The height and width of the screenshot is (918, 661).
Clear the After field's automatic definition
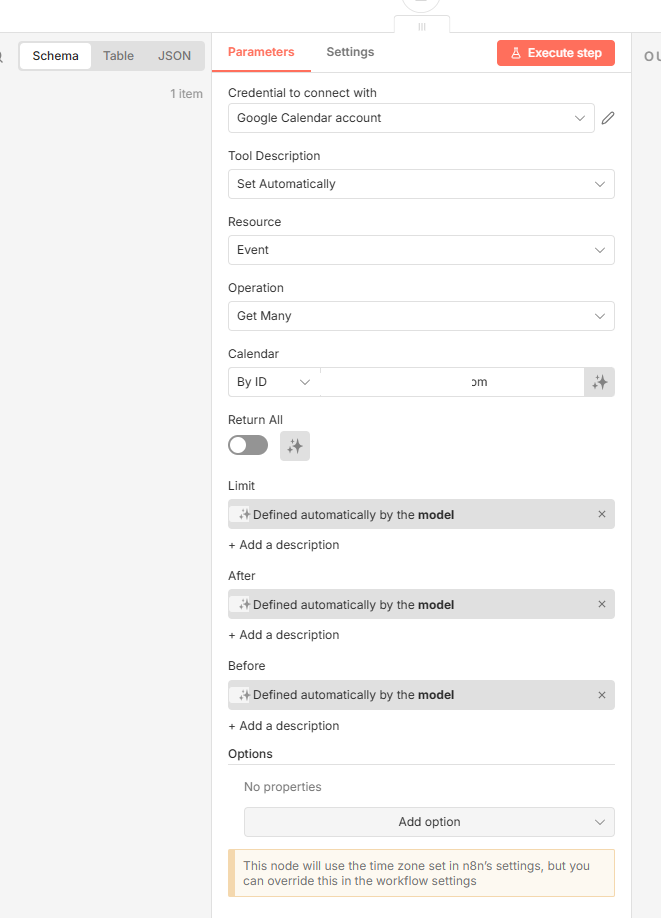(x=602, y=604)
